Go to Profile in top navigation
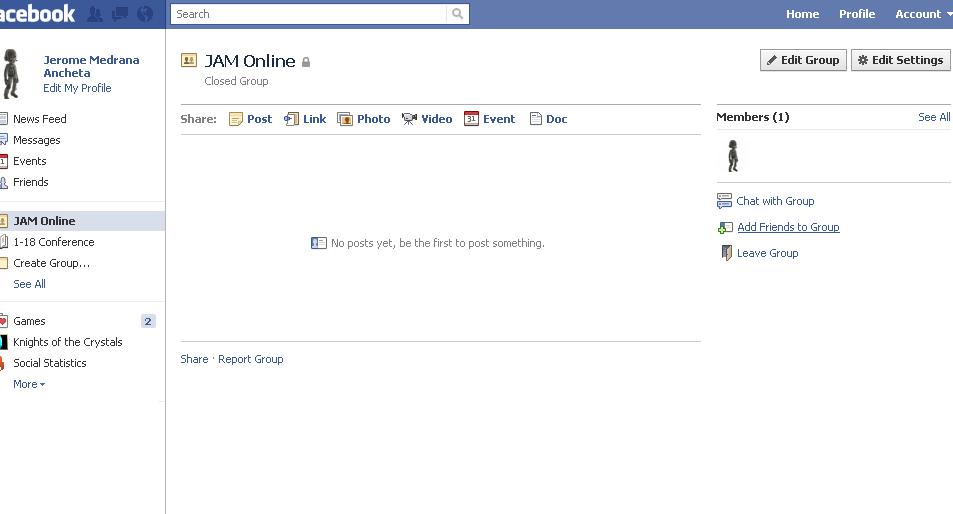Viewport: 953px width, 514px height. (x=857, y=14)
